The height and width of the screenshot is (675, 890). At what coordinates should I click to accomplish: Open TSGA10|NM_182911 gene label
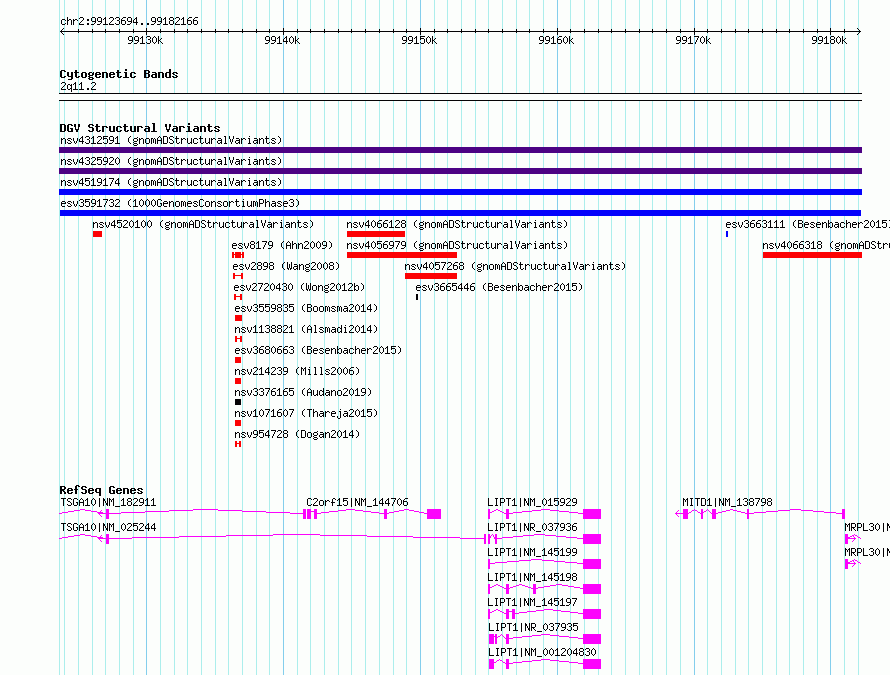(108, 502)
